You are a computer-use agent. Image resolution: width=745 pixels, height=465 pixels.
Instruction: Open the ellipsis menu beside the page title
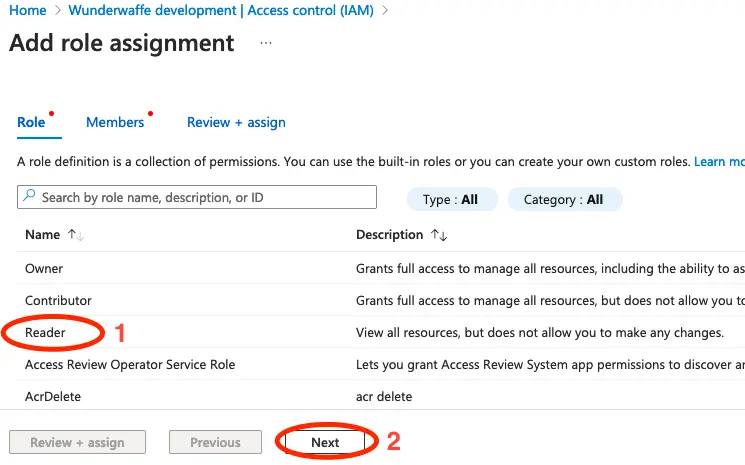click(x=265, y=44)
